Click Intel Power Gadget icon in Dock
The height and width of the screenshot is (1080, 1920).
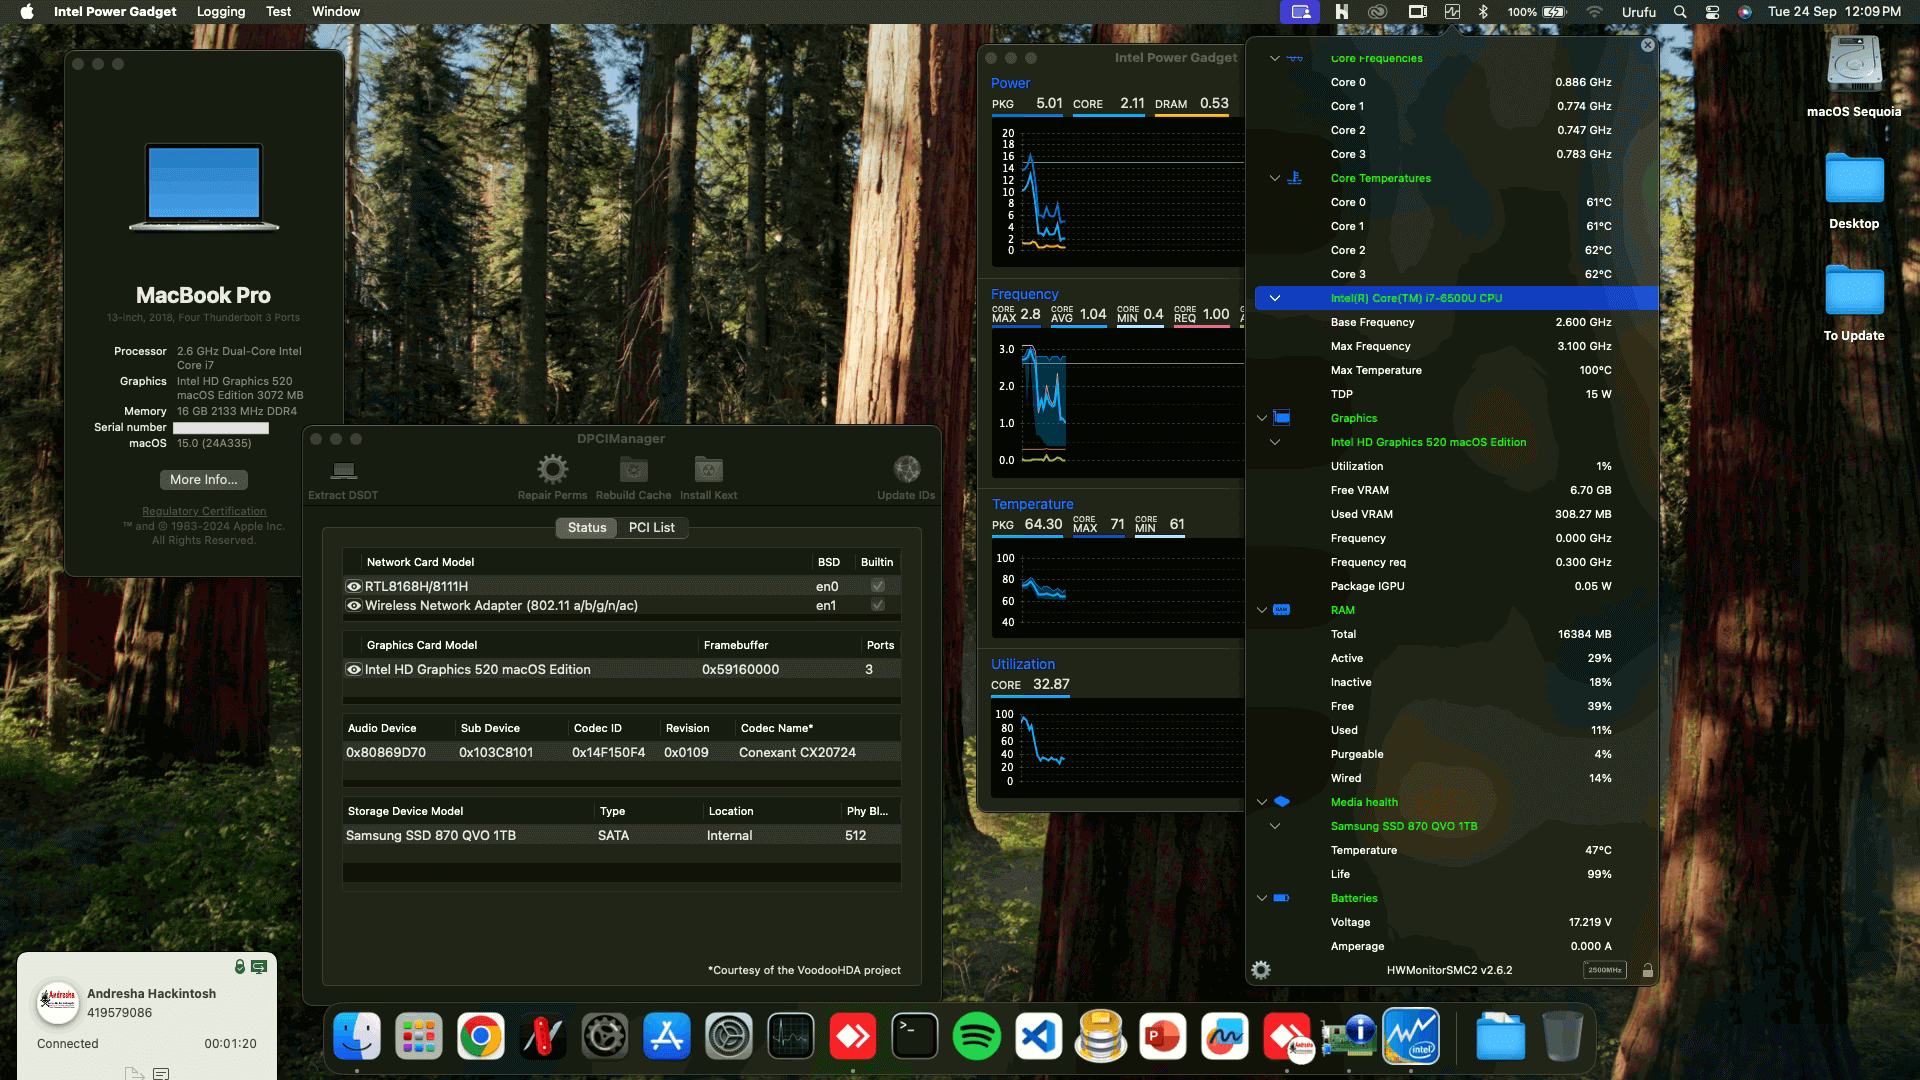pyautogui.click(x=1411, y=1037)
